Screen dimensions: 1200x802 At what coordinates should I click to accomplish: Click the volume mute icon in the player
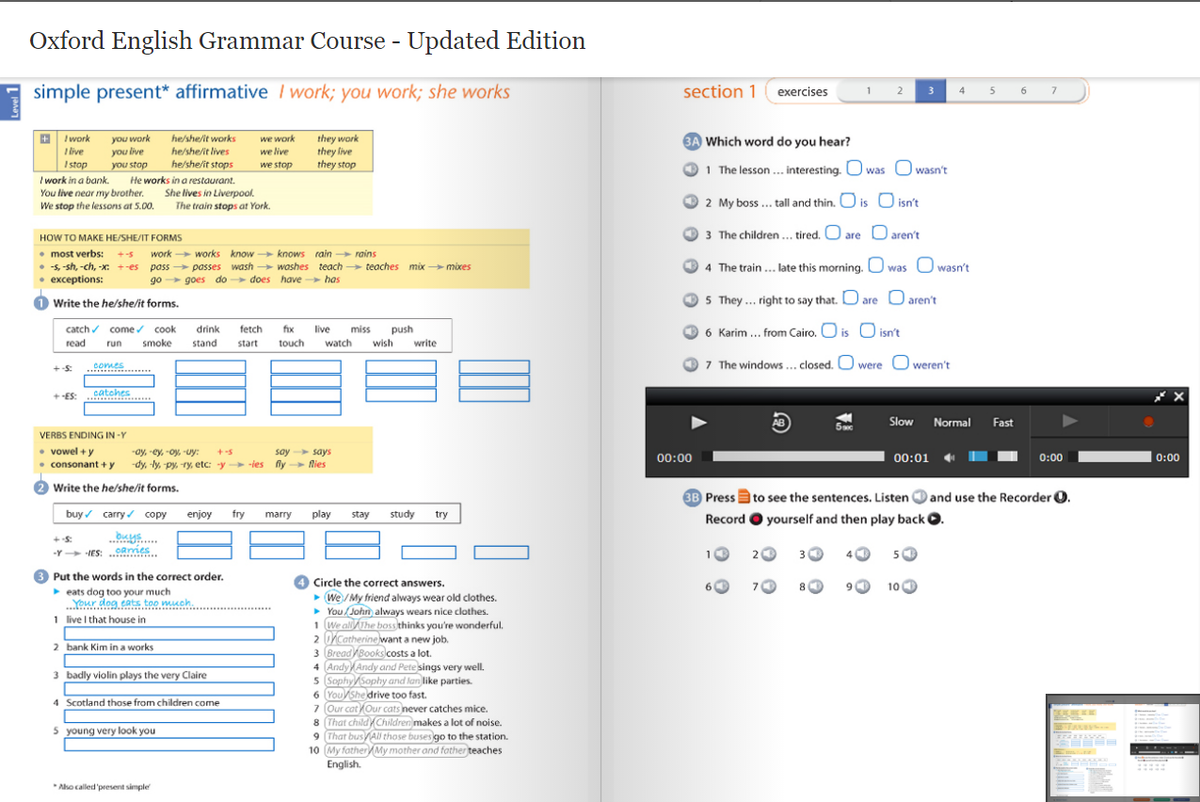948,456
